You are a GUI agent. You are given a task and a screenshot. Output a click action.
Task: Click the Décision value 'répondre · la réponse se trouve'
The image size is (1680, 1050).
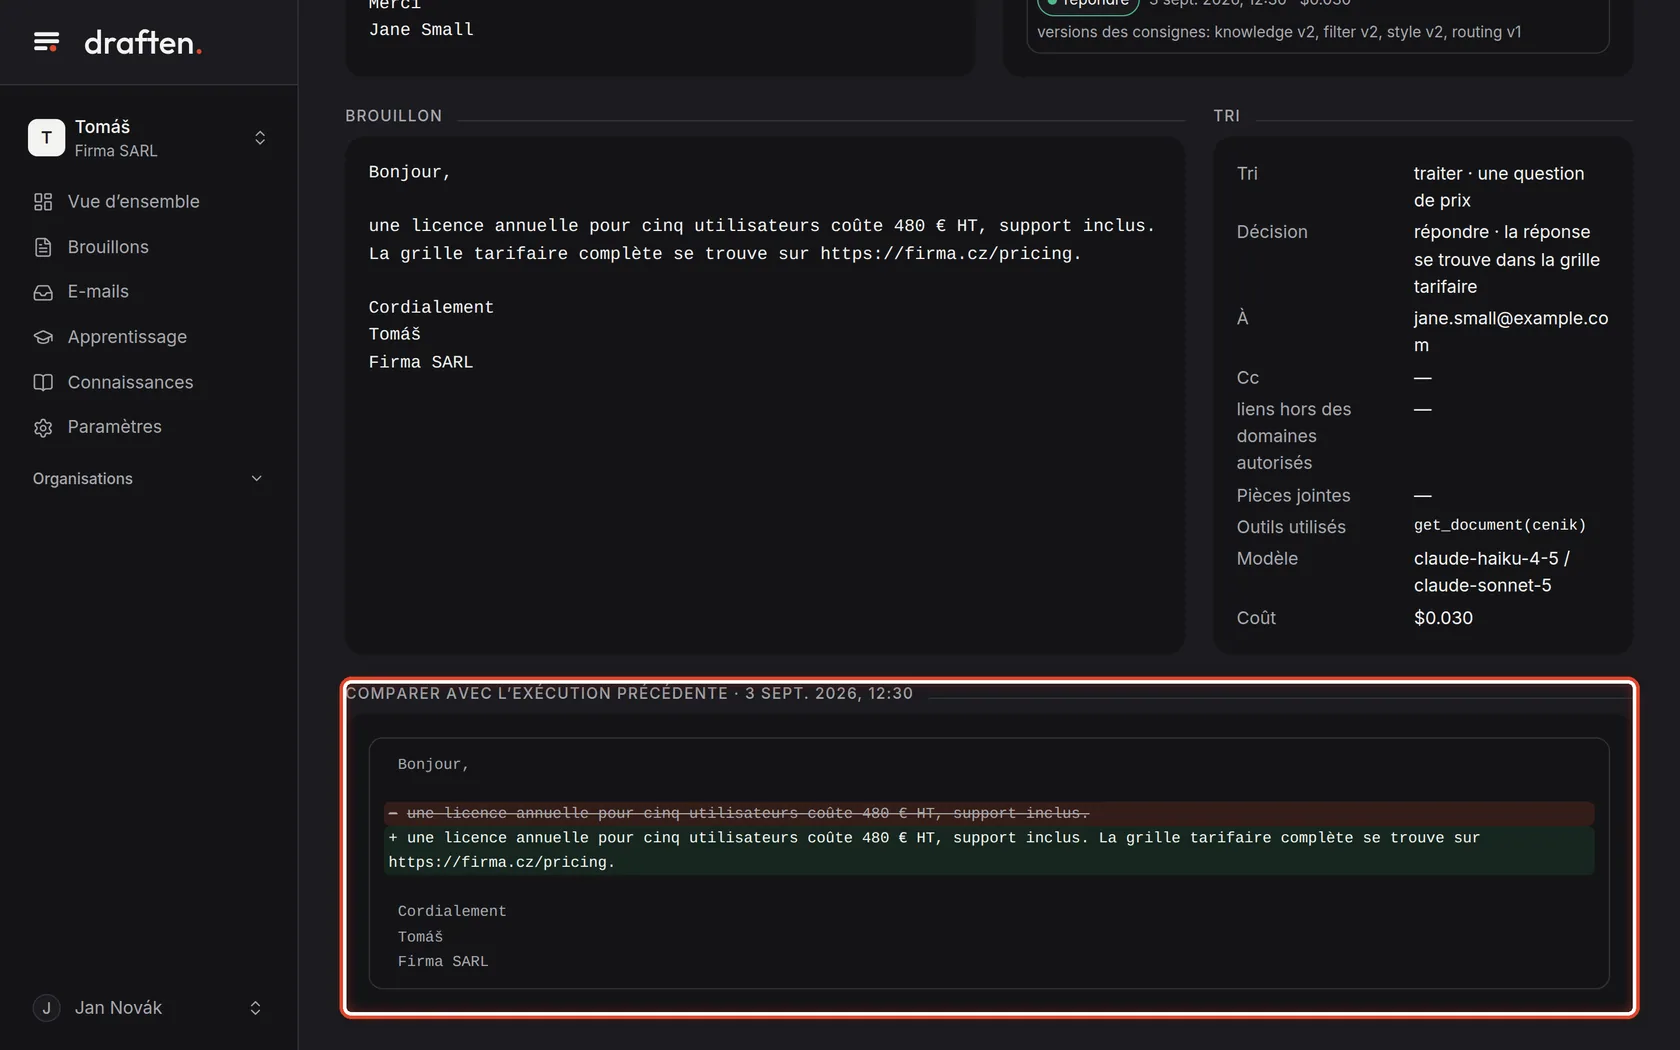point(1507,259)
